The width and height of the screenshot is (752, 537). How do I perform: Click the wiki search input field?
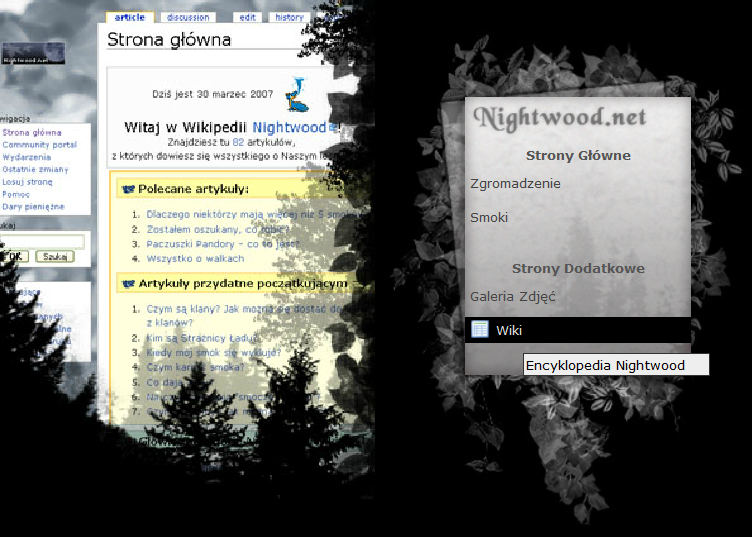42,242
